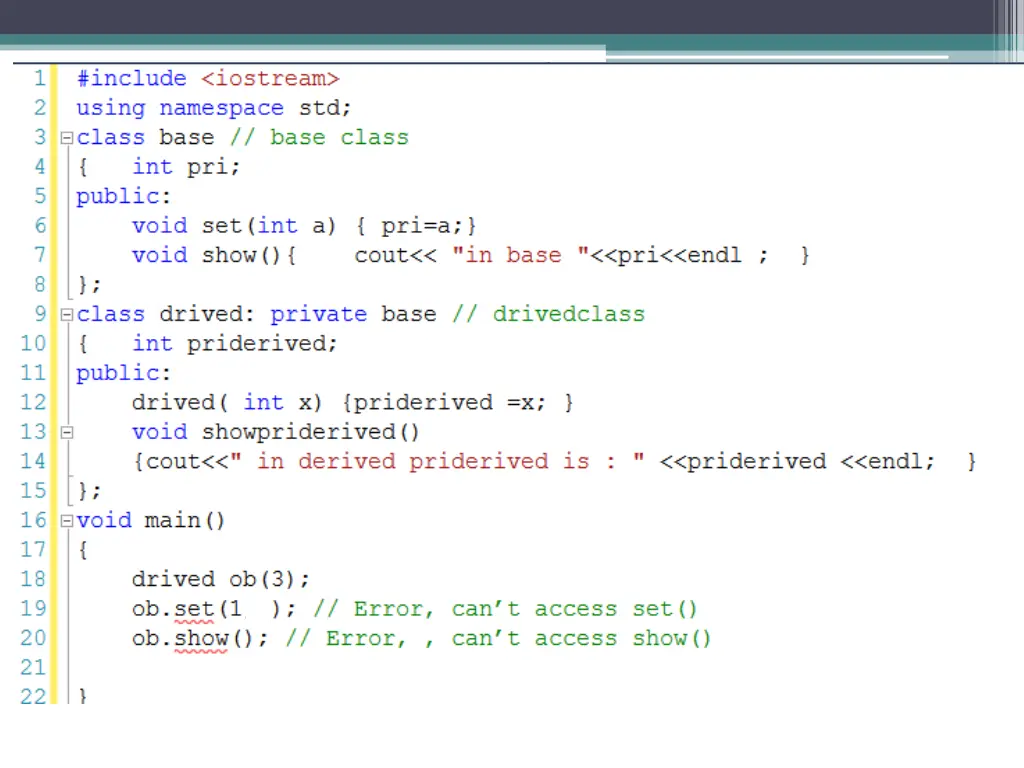
Task: Collapse the void main() fold marker
Action: point(66,521)
